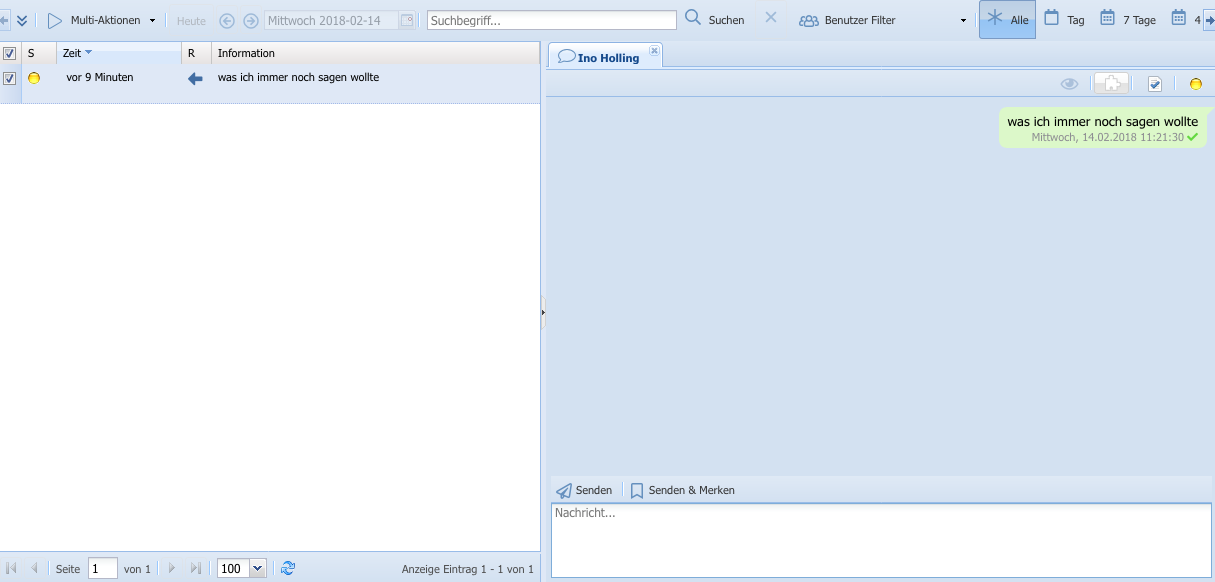Click the double-chevron down icon in toolbar
The width and height of the screenshot is (1215, 582).
[x=22, y=20]
